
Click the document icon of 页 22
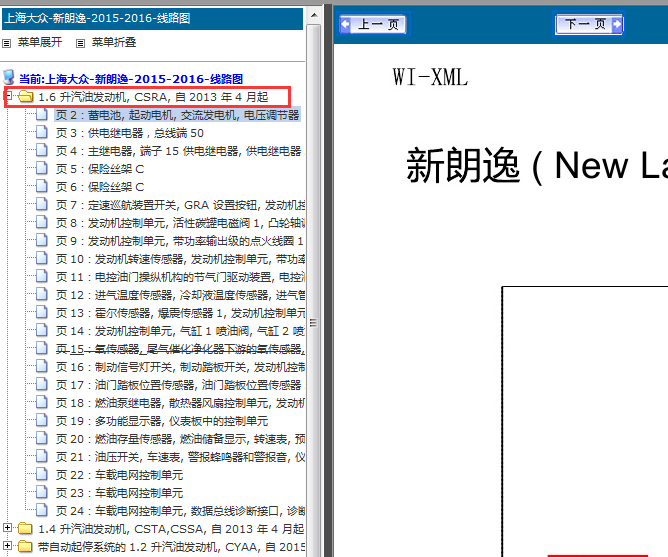42,474
